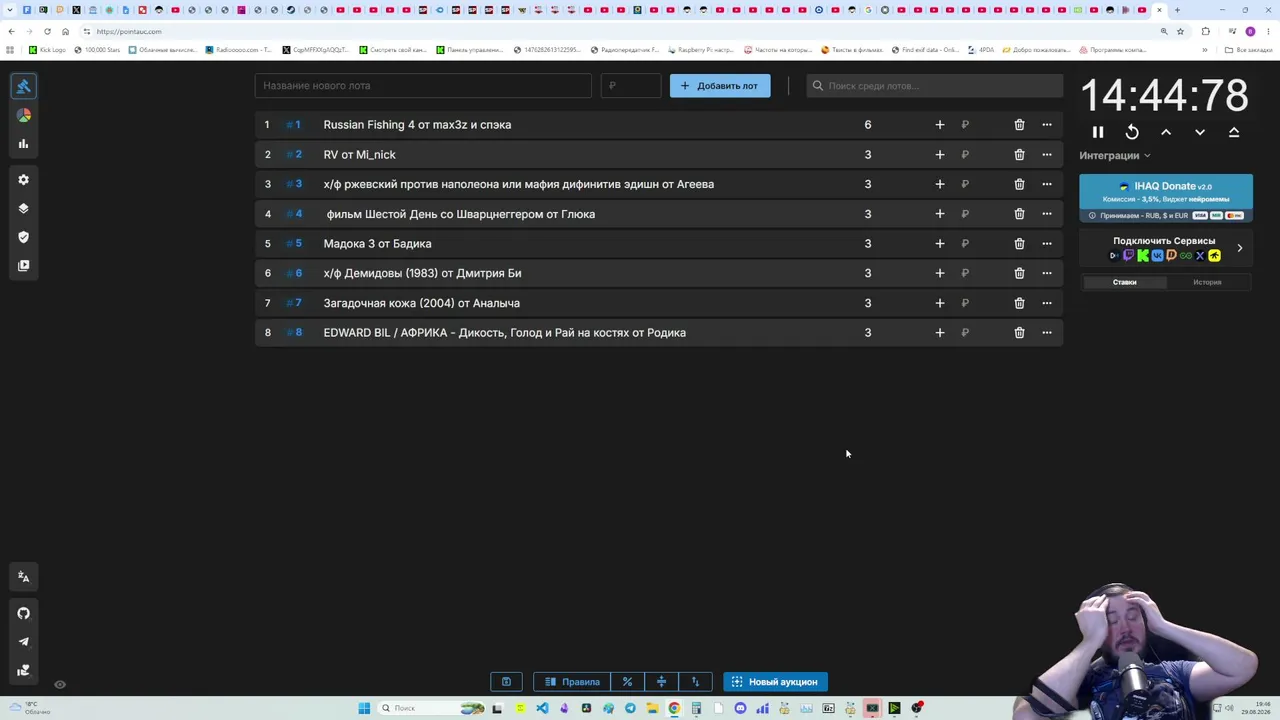Click the donate hand-heart icon in sidebar
The width and height of the screenshot is (1280, 720).
23,670
